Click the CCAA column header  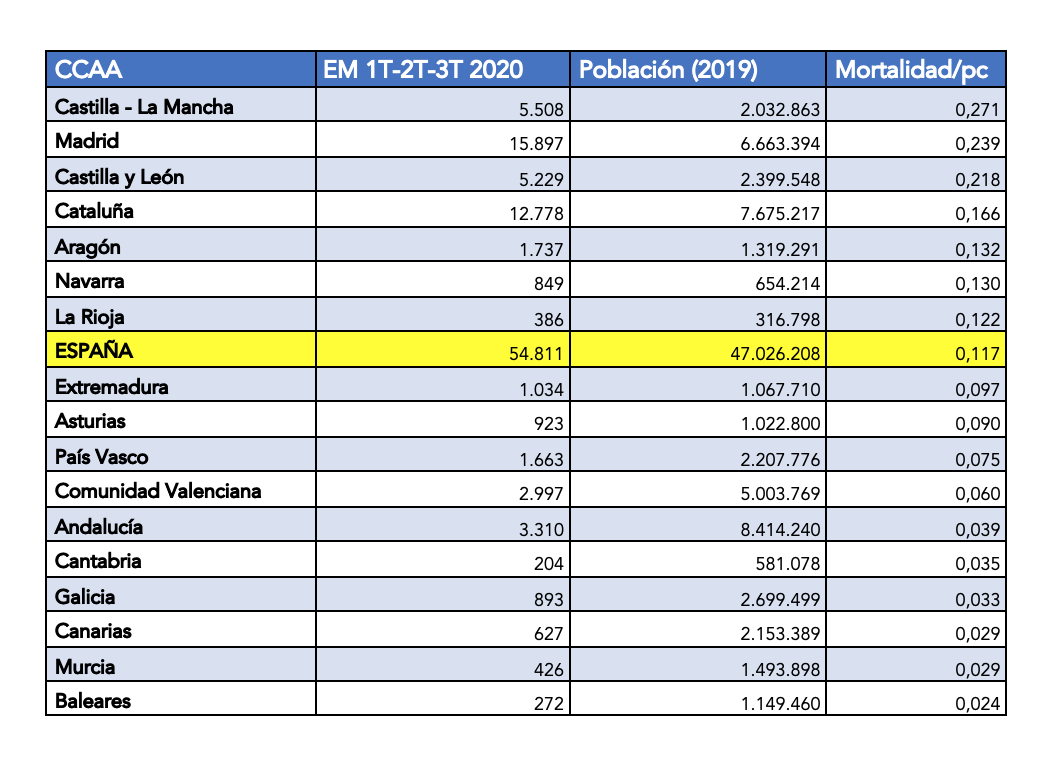(x=89, y=70)
